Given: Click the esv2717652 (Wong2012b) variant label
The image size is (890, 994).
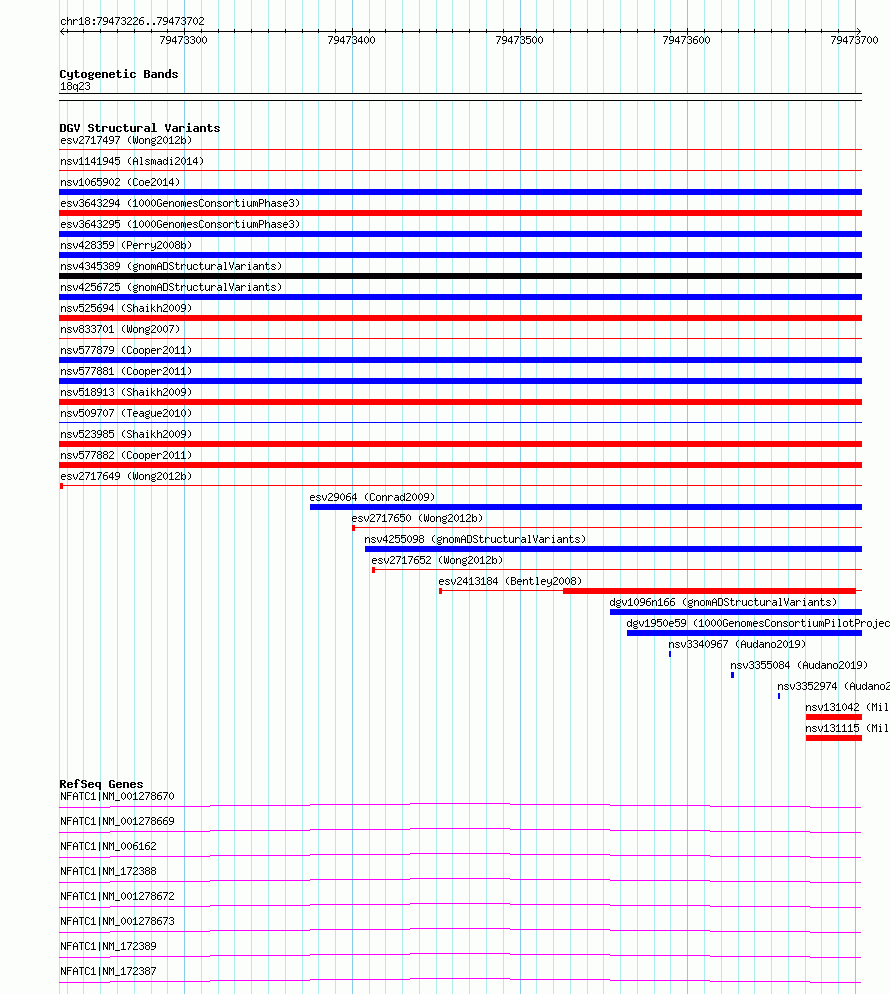Looking at the screenshot, I should pyautogui.click(x=437, y=560).
